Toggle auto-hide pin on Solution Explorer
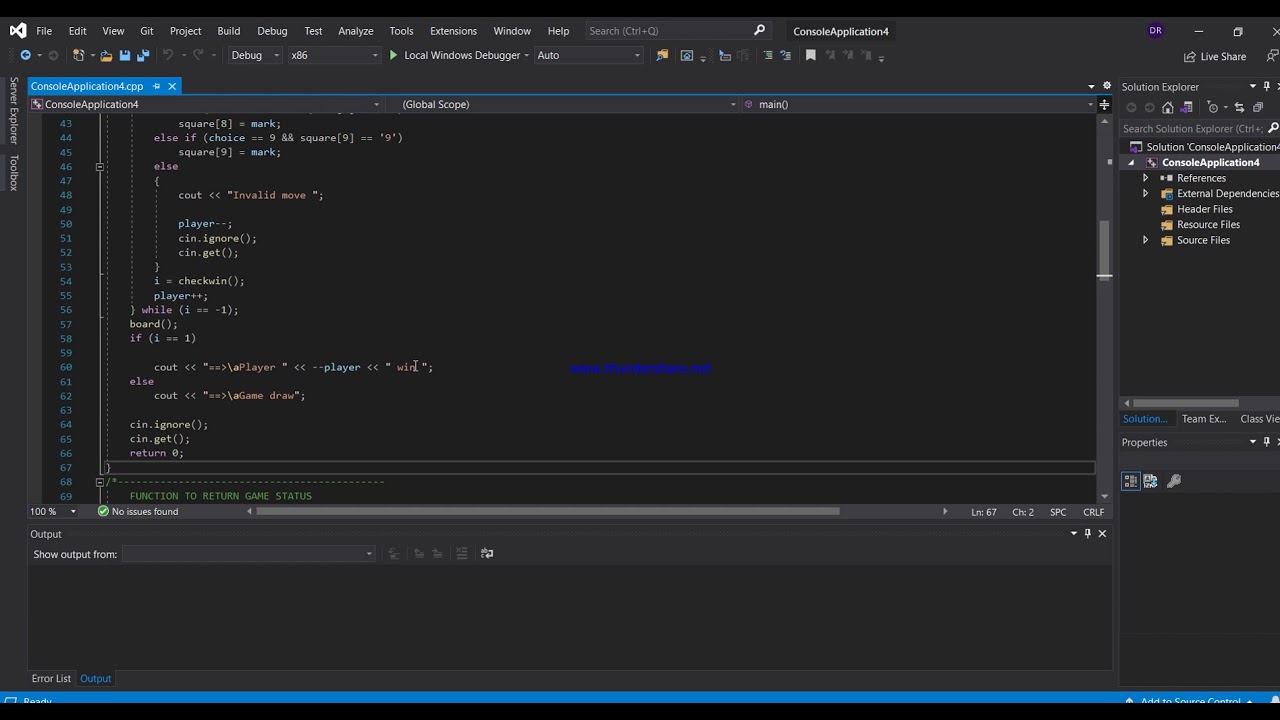This screenshot has height=720, width=1280. click(x=1266, y=87)
